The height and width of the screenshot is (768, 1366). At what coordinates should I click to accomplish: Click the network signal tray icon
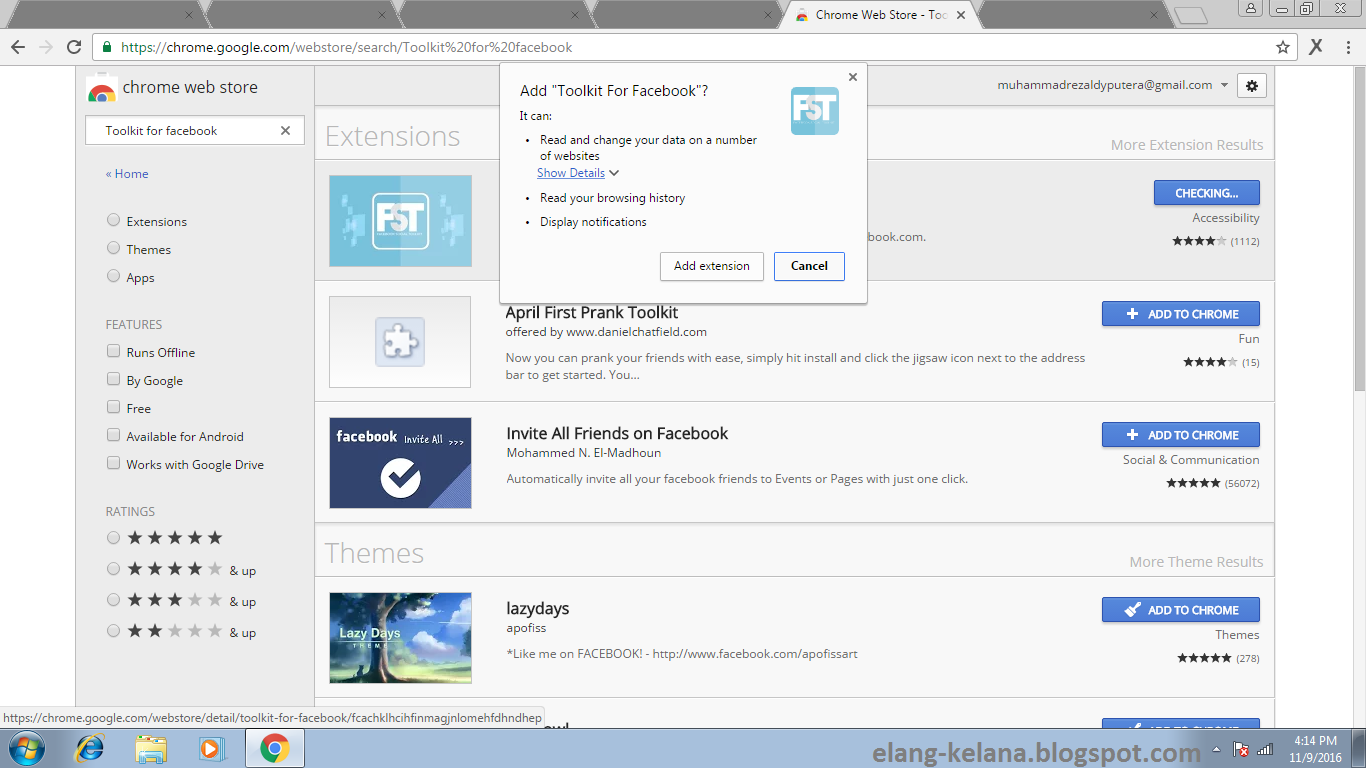click(1264, 749)
